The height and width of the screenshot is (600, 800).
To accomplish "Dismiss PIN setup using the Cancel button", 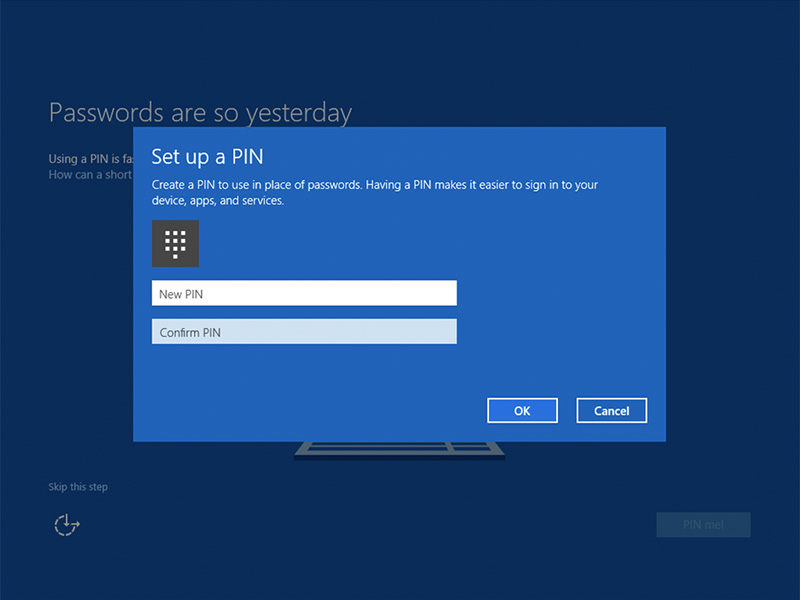I will click(611, 410).
